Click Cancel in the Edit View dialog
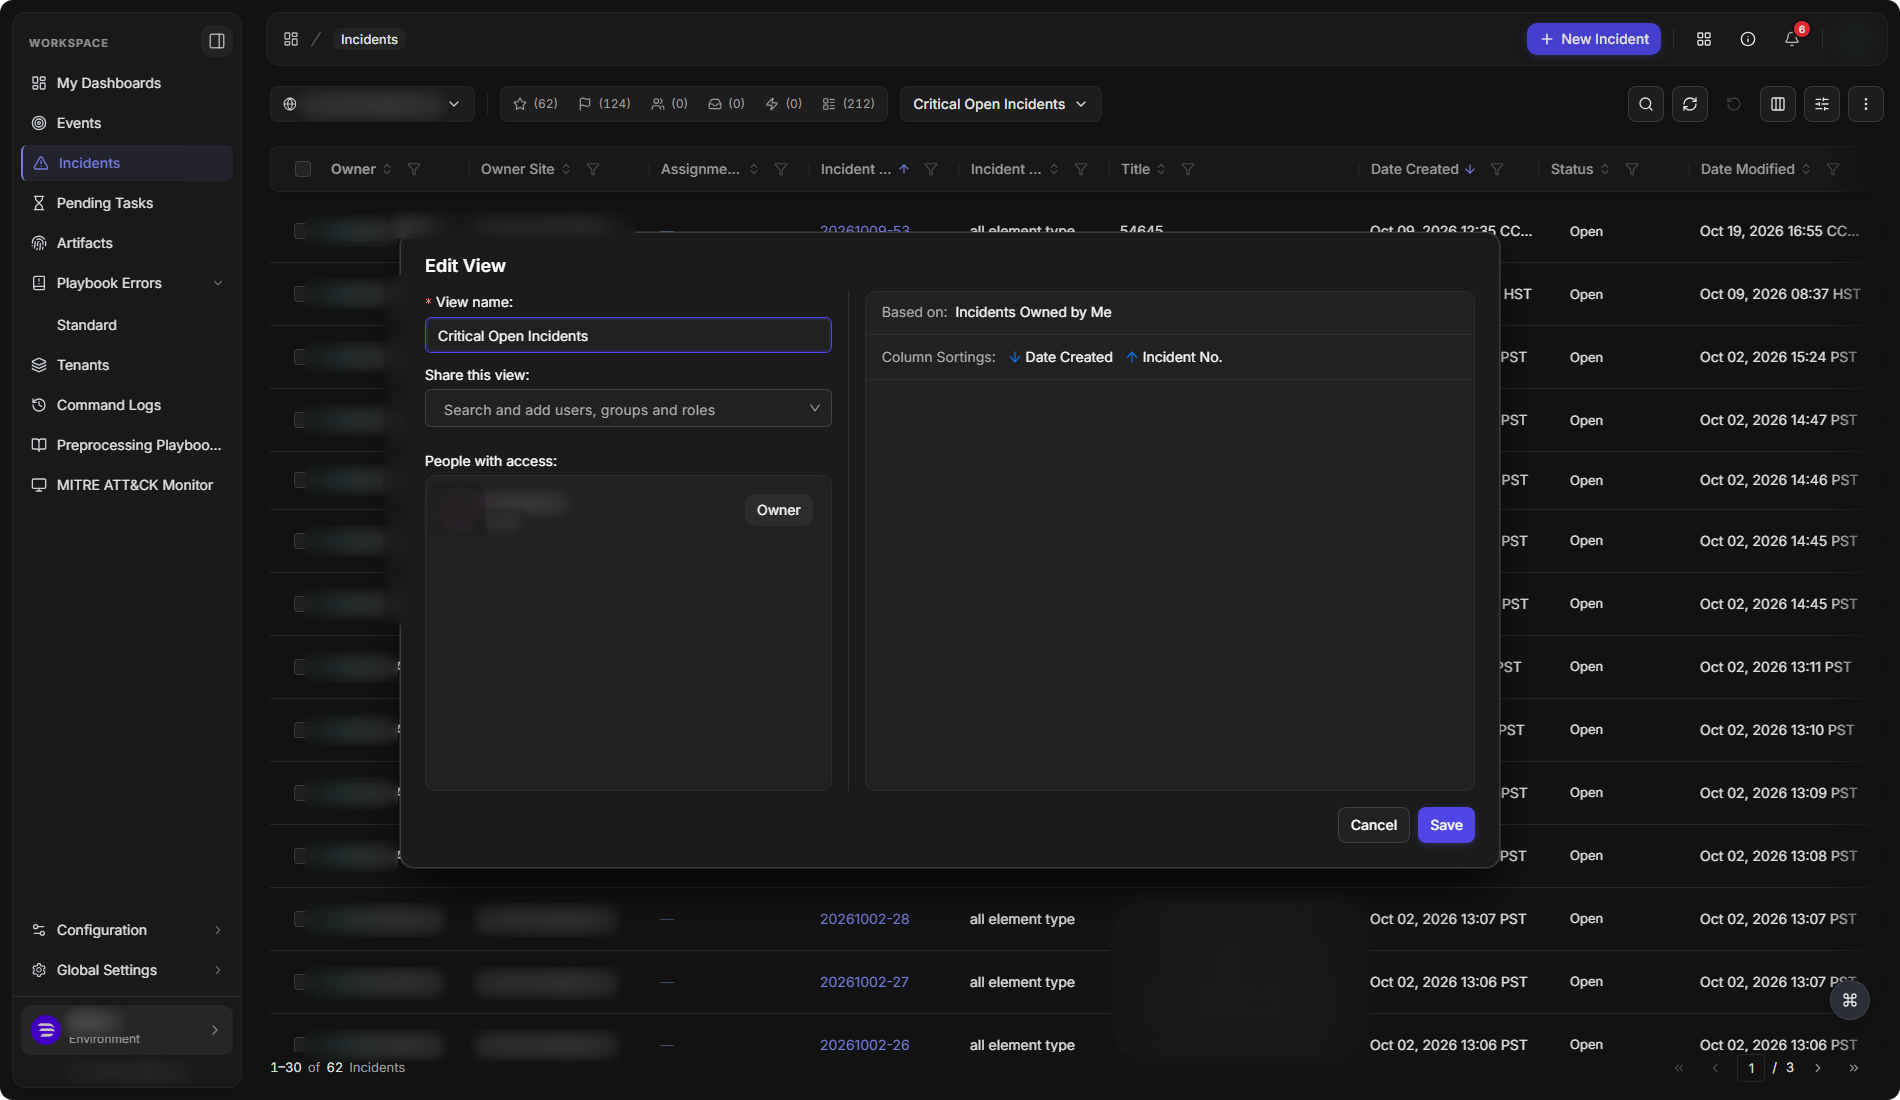Screen dimensions: 1900x1100 tap(1373, 825)
